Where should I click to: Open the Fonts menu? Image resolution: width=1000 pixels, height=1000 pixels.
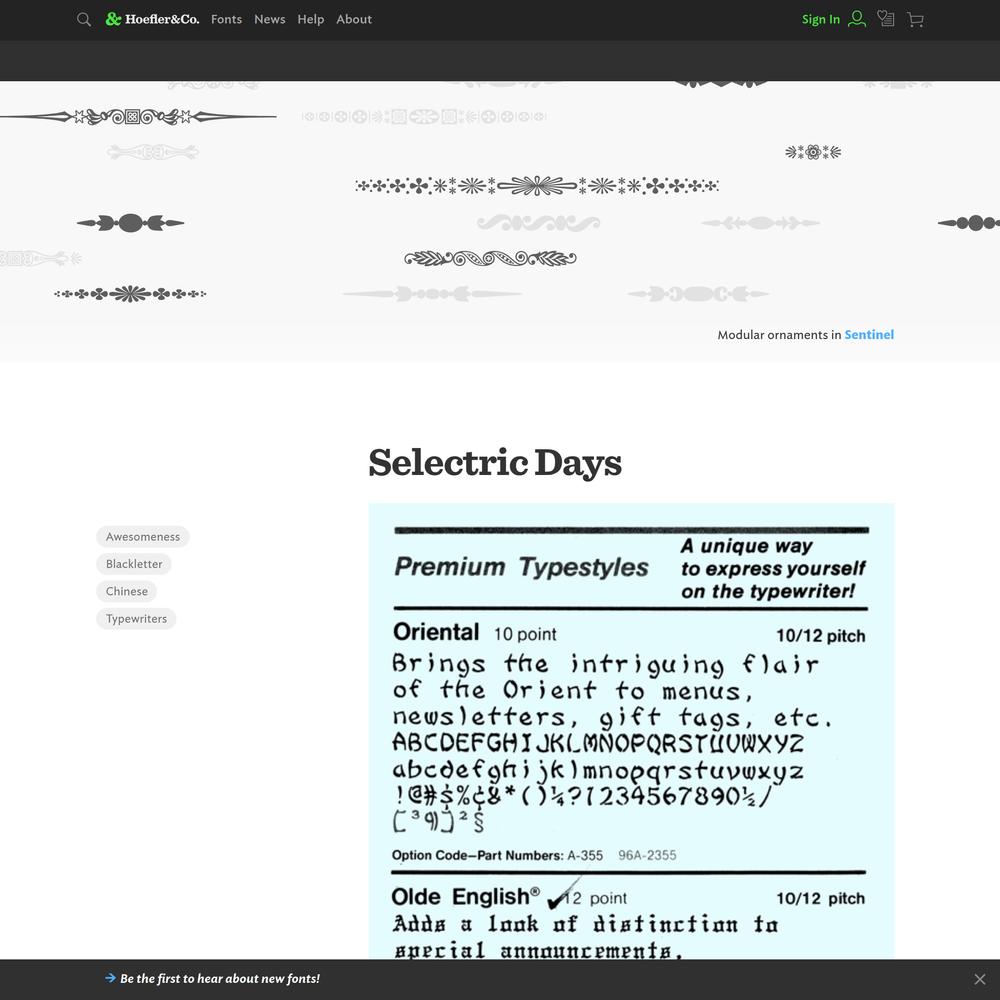point(226,19)
